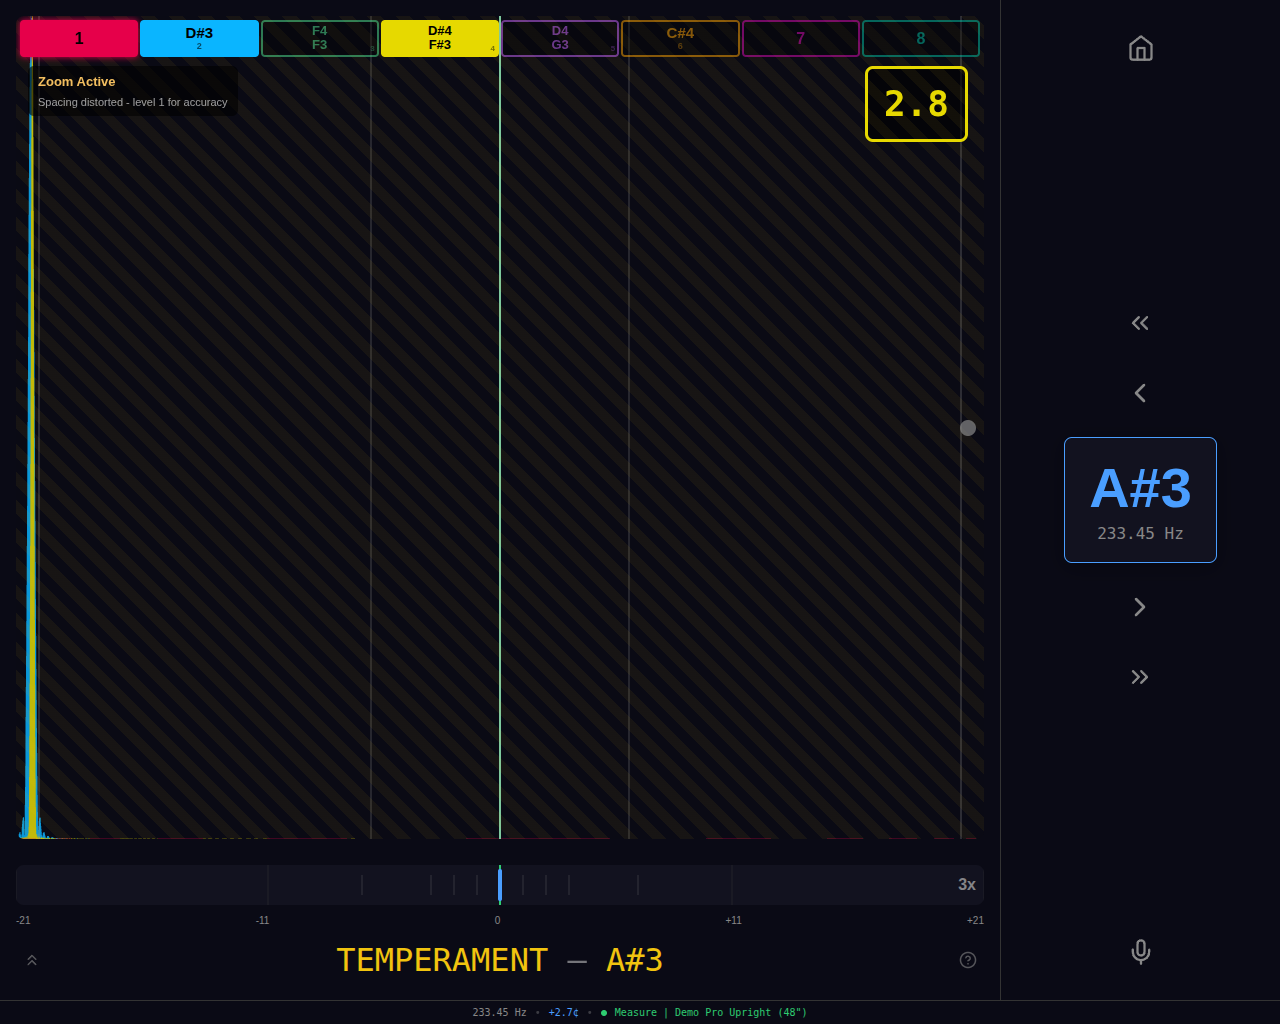Go to previous note with left chevron
Image resolution: width=1280 pixels, height=1024 pixels.
[x=1140, y=392]
